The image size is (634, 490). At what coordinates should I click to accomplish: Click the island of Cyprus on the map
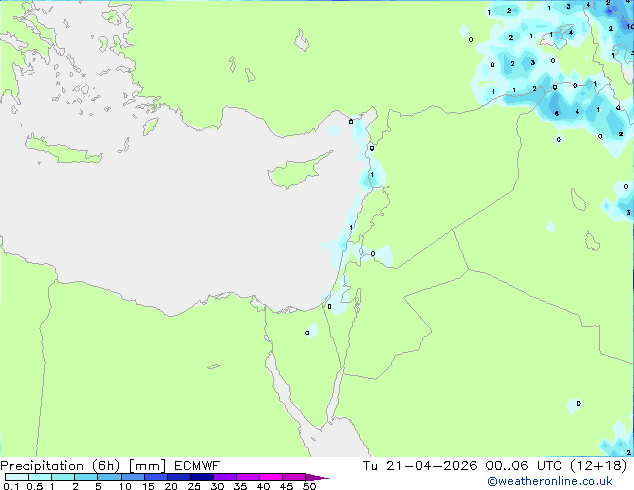point(297,172)
